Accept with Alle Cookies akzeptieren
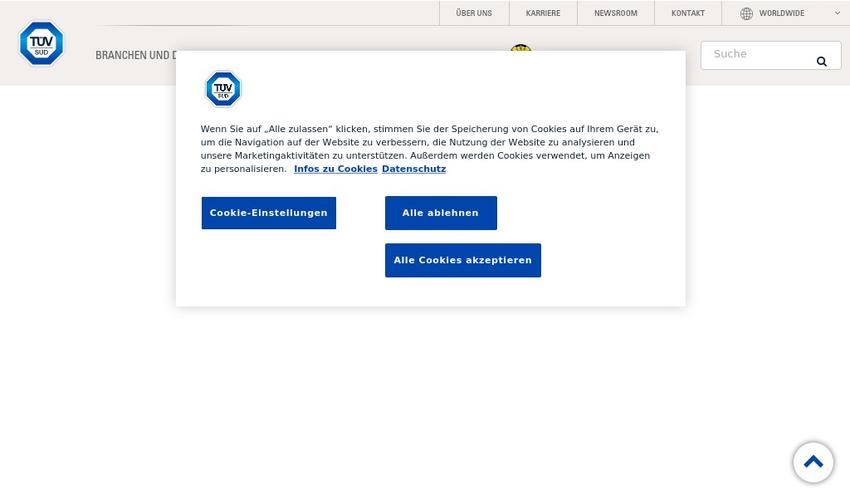The height and width of the screenshot is (500, 850). (x=462, y=260)
